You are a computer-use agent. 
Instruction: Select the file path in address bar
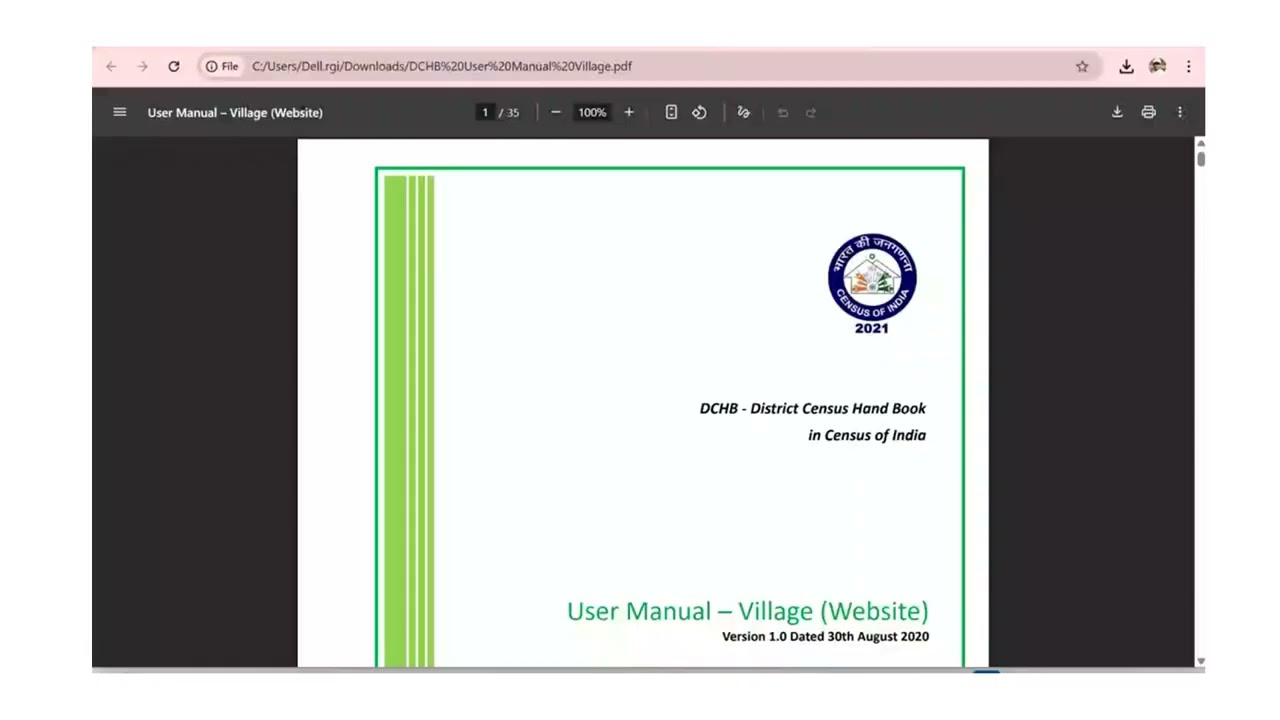(x=442, y=66)
